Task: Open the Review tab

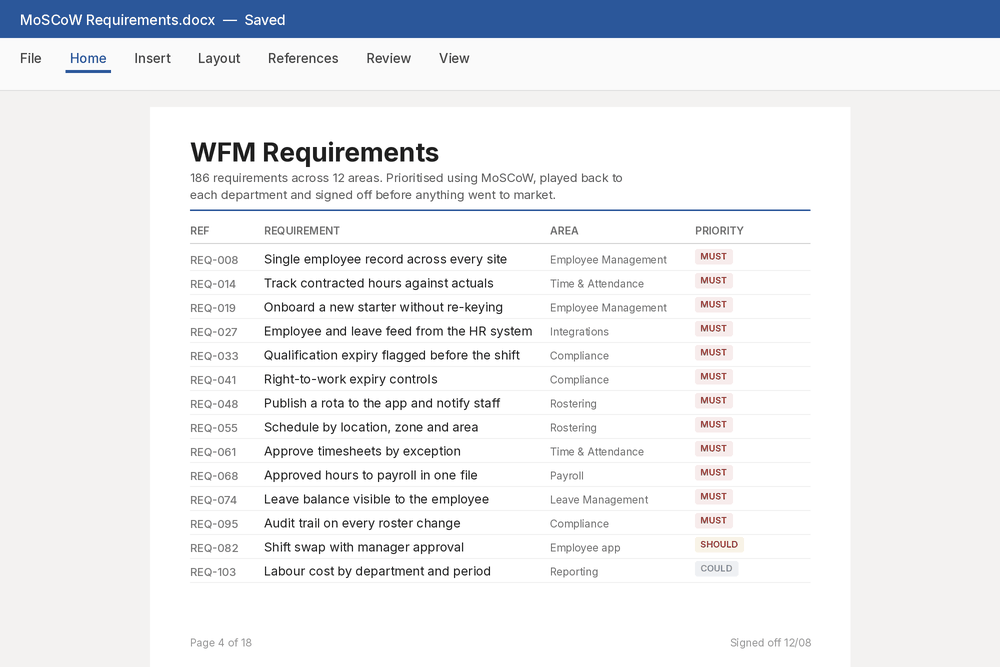Action: click(388, 58)
